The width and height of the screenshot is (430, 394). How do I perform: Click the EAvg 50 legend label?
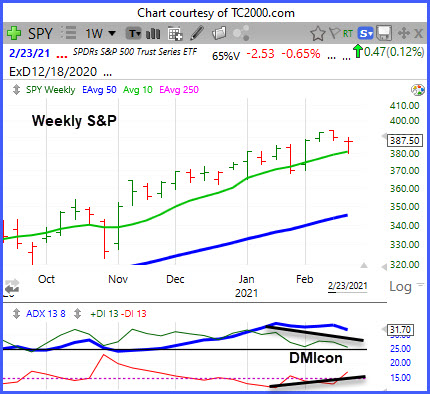[99, 90]
